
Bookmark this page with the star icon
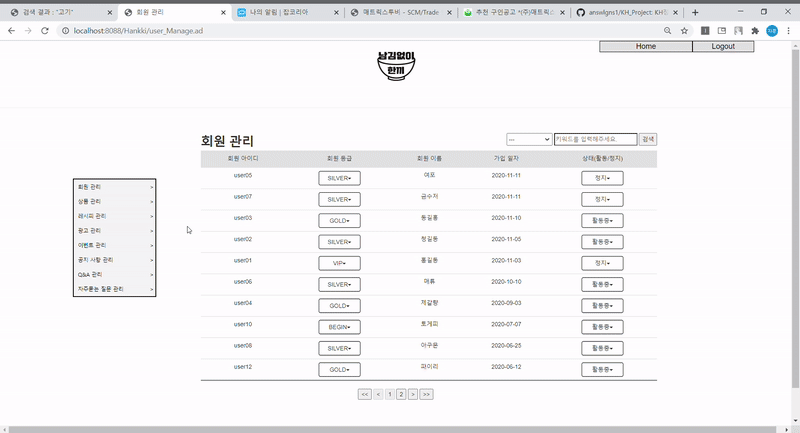click(x=684, y=31)
